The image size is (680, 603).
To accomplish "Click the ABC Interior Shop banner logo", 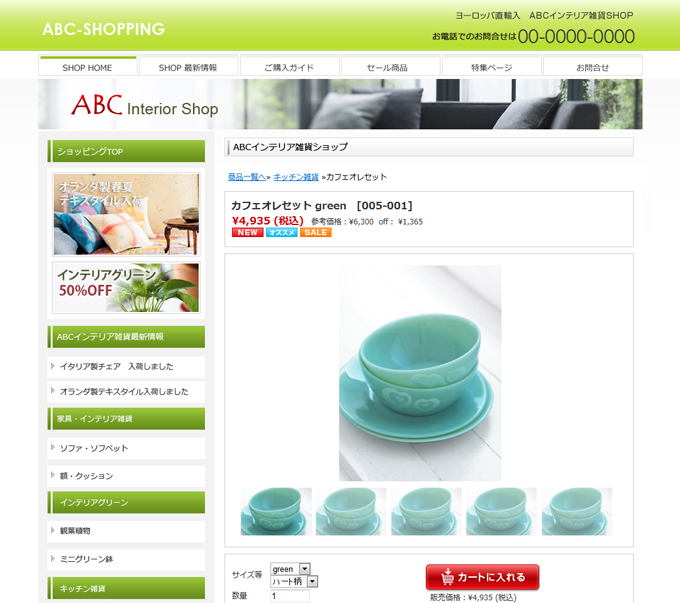I will pyautogui.click(x=144, y=105).
